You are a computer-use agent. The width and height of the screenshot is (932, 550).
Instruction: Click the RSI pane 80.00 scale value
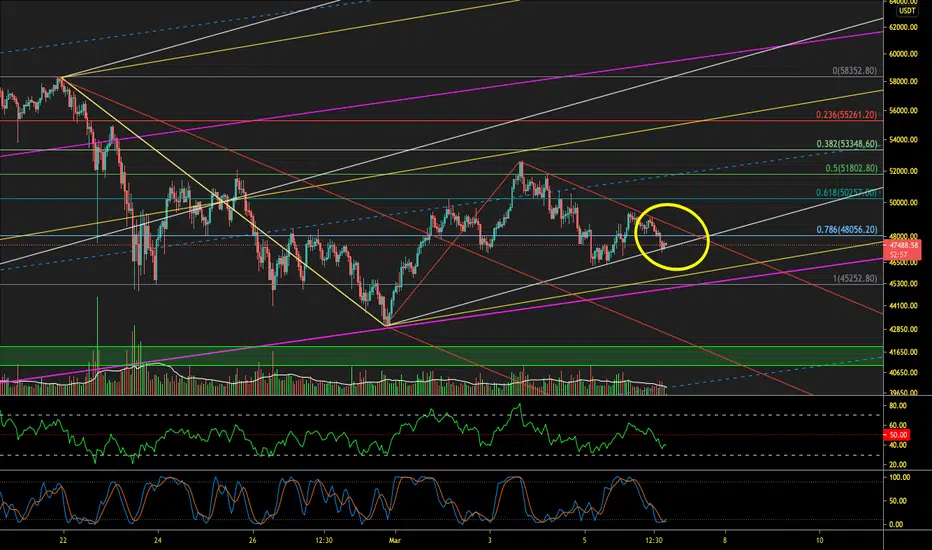(x=898, y=406)
